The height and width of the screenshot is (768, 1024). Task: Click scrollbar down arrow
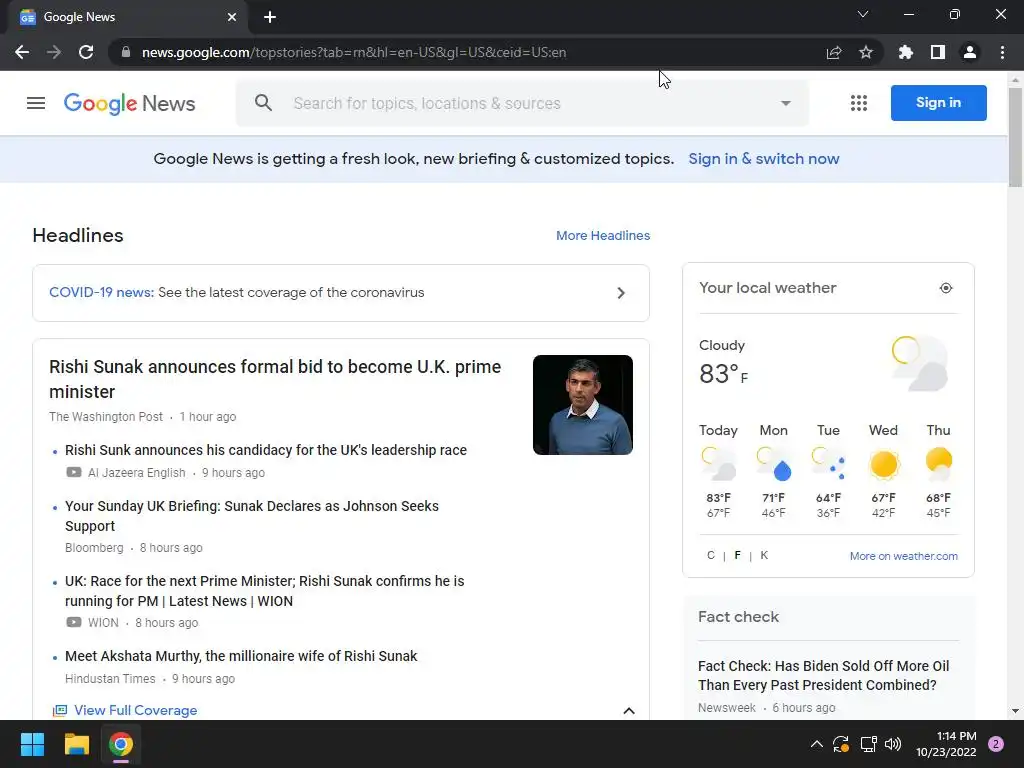point(1015,711)
